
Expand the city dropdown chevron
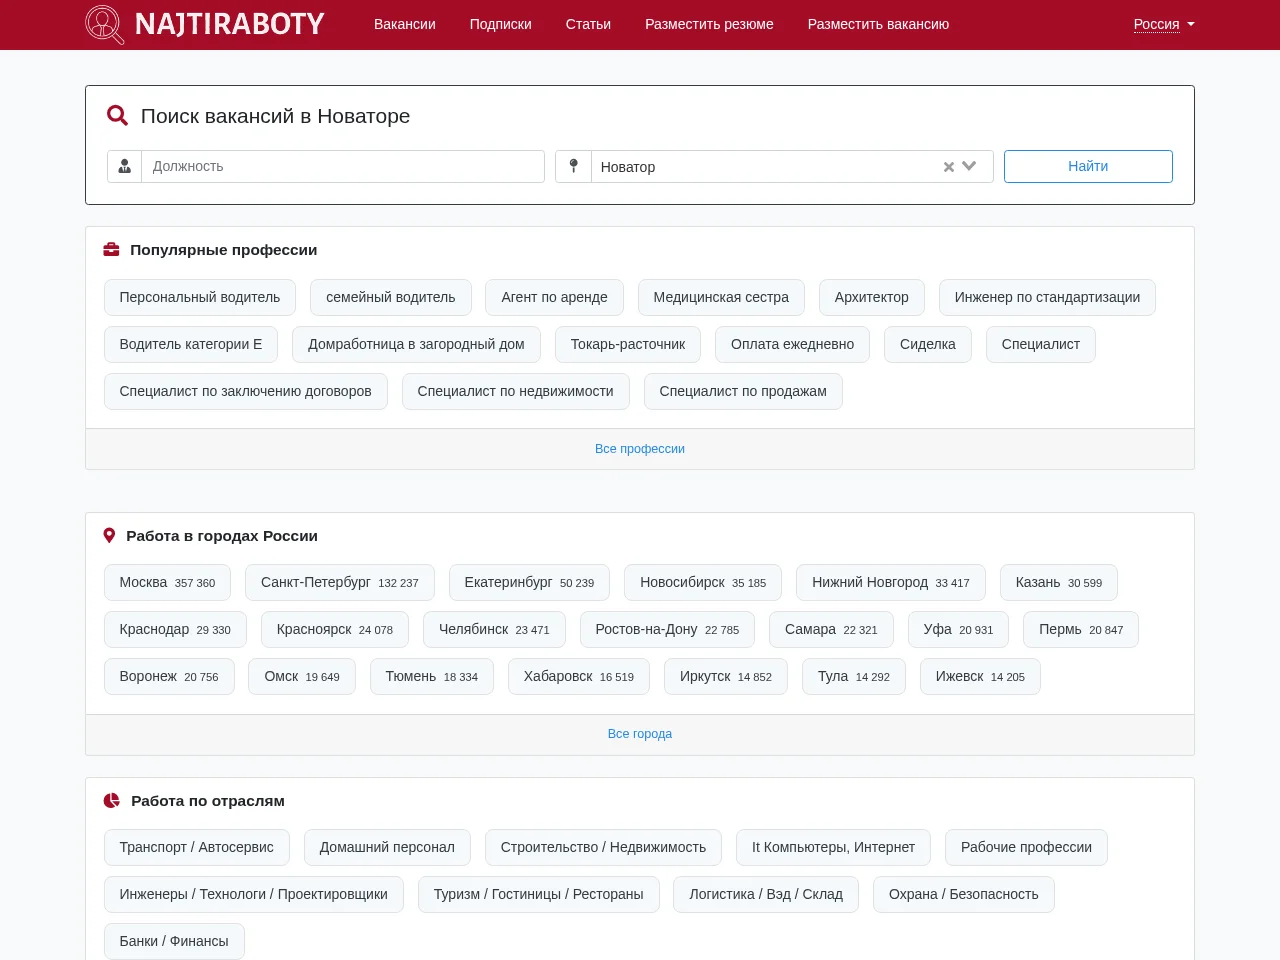pyautogui.click(x=969, y=166)
